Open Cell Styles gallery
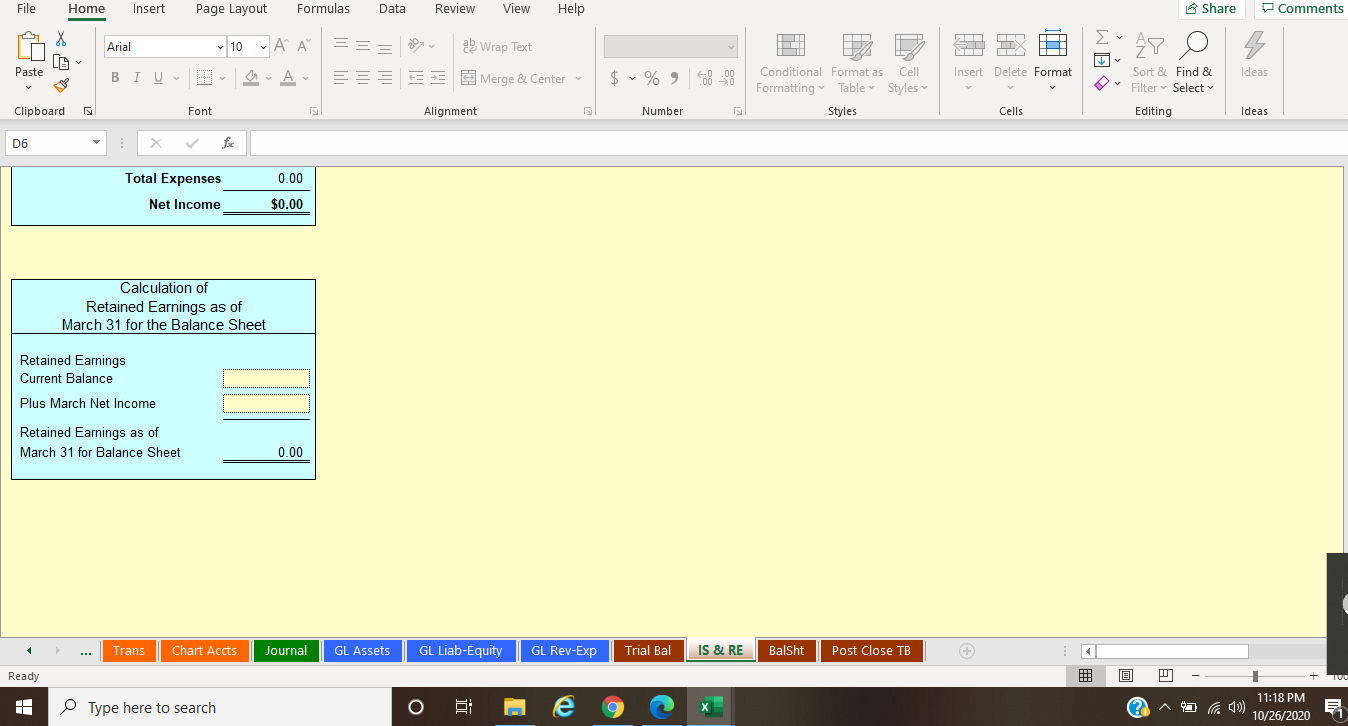 (x=908, y=63)
